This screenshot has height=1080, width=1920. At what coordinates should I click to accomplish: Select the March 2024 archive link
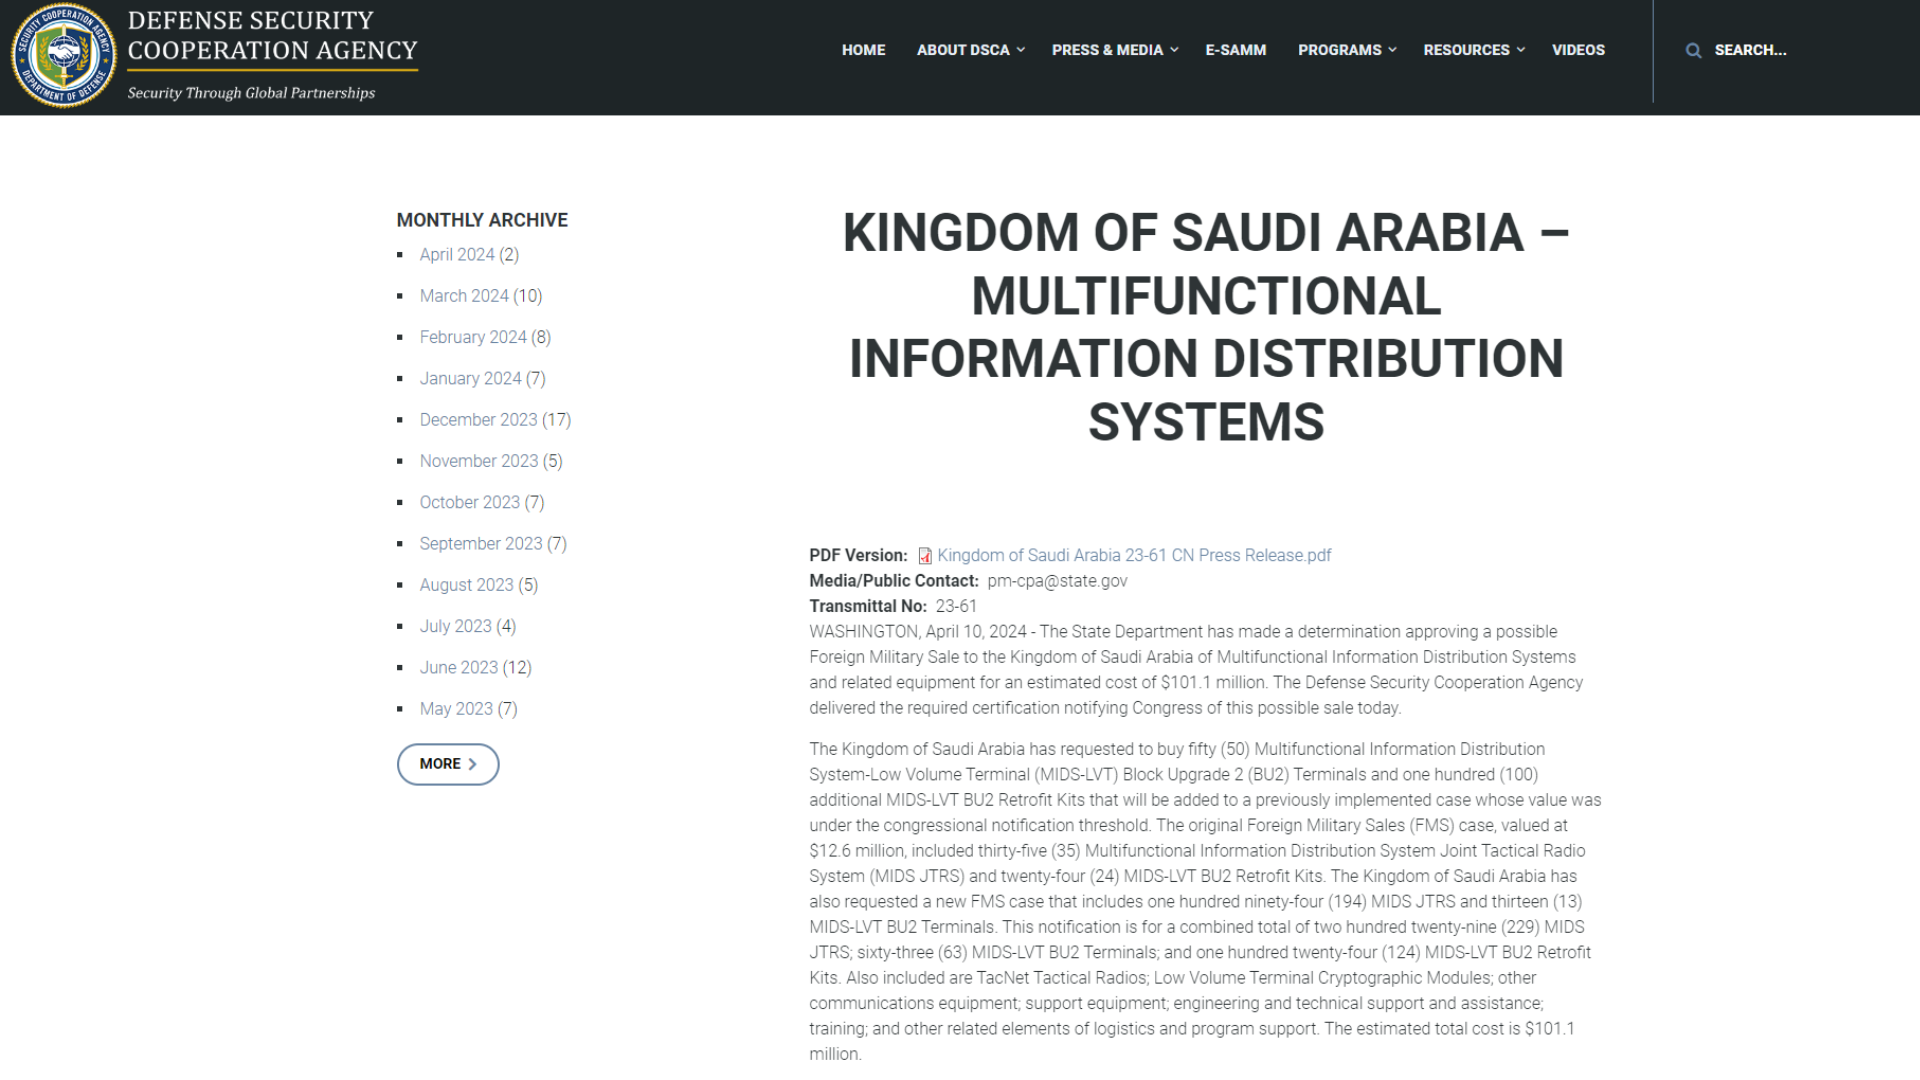464,295
